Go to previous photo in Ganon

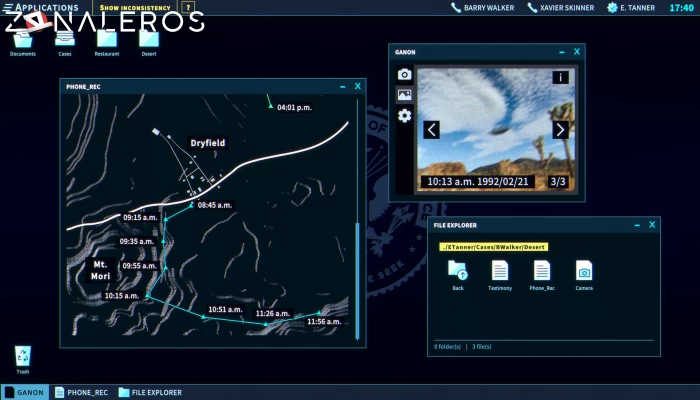[x=431, y=130]
